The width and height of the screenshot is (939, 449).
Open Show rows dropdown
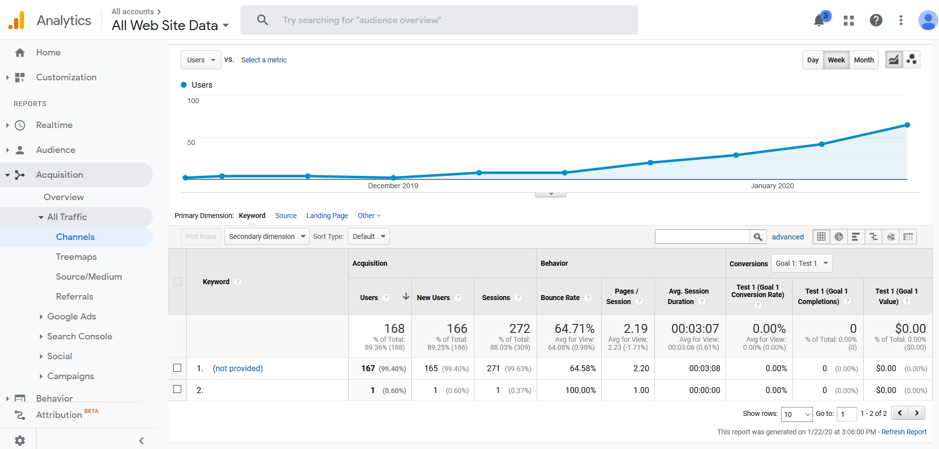797,414
